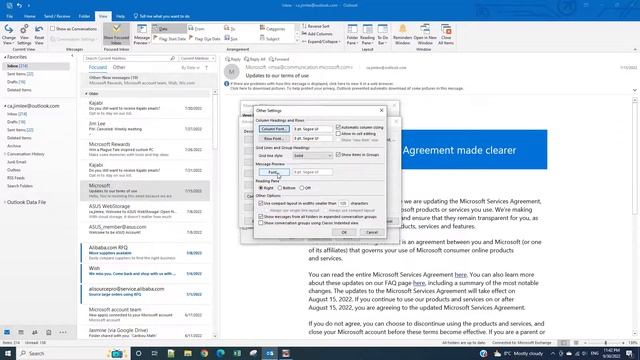This screenshot has width=640, height=360.
Task: Arrange messages by Date
Action: coord(169,29)
